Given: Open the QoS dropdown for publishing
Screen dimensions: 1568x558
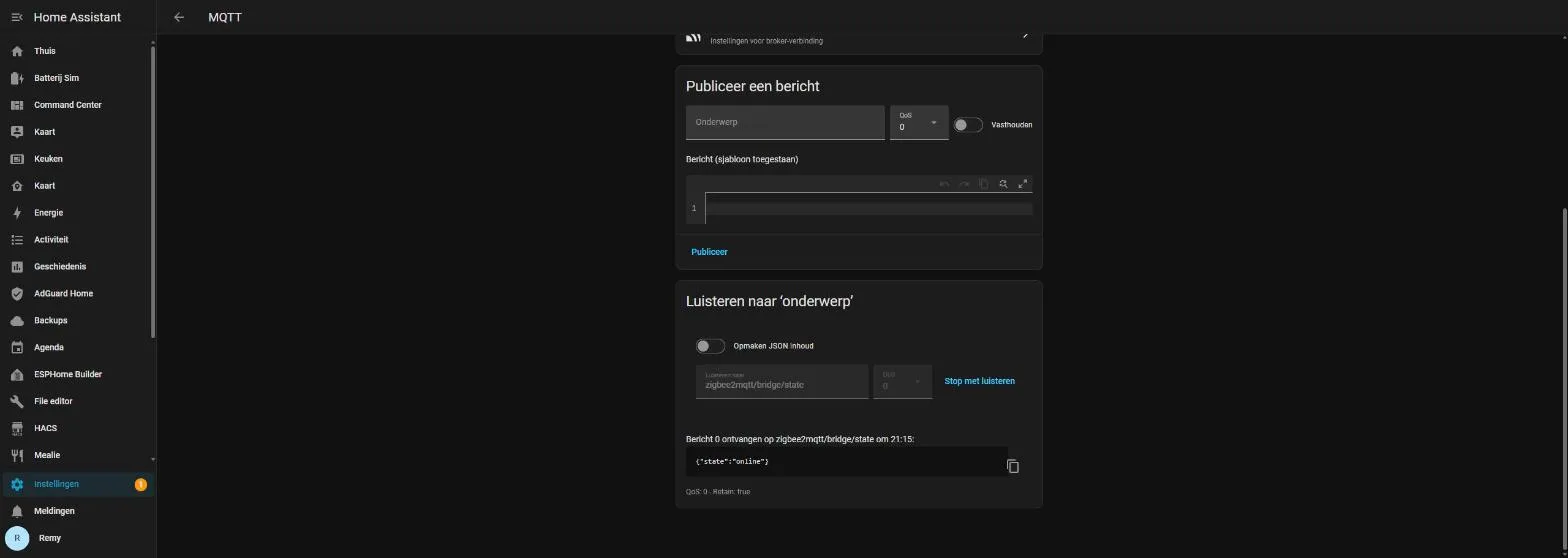Looking at the screenshot, I should (x=919, y=122).
